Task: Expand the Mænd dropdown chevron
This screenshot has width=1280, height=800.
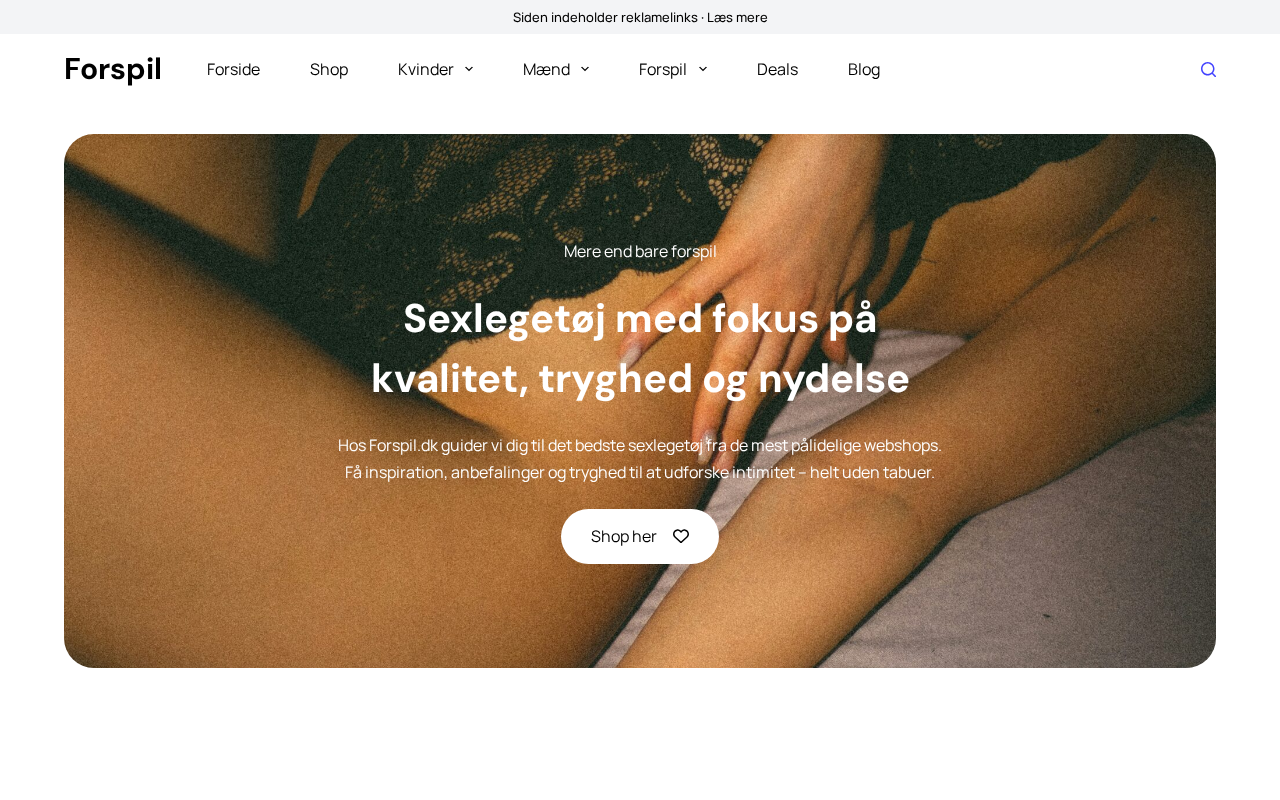Action: click(x=585, y=69)
